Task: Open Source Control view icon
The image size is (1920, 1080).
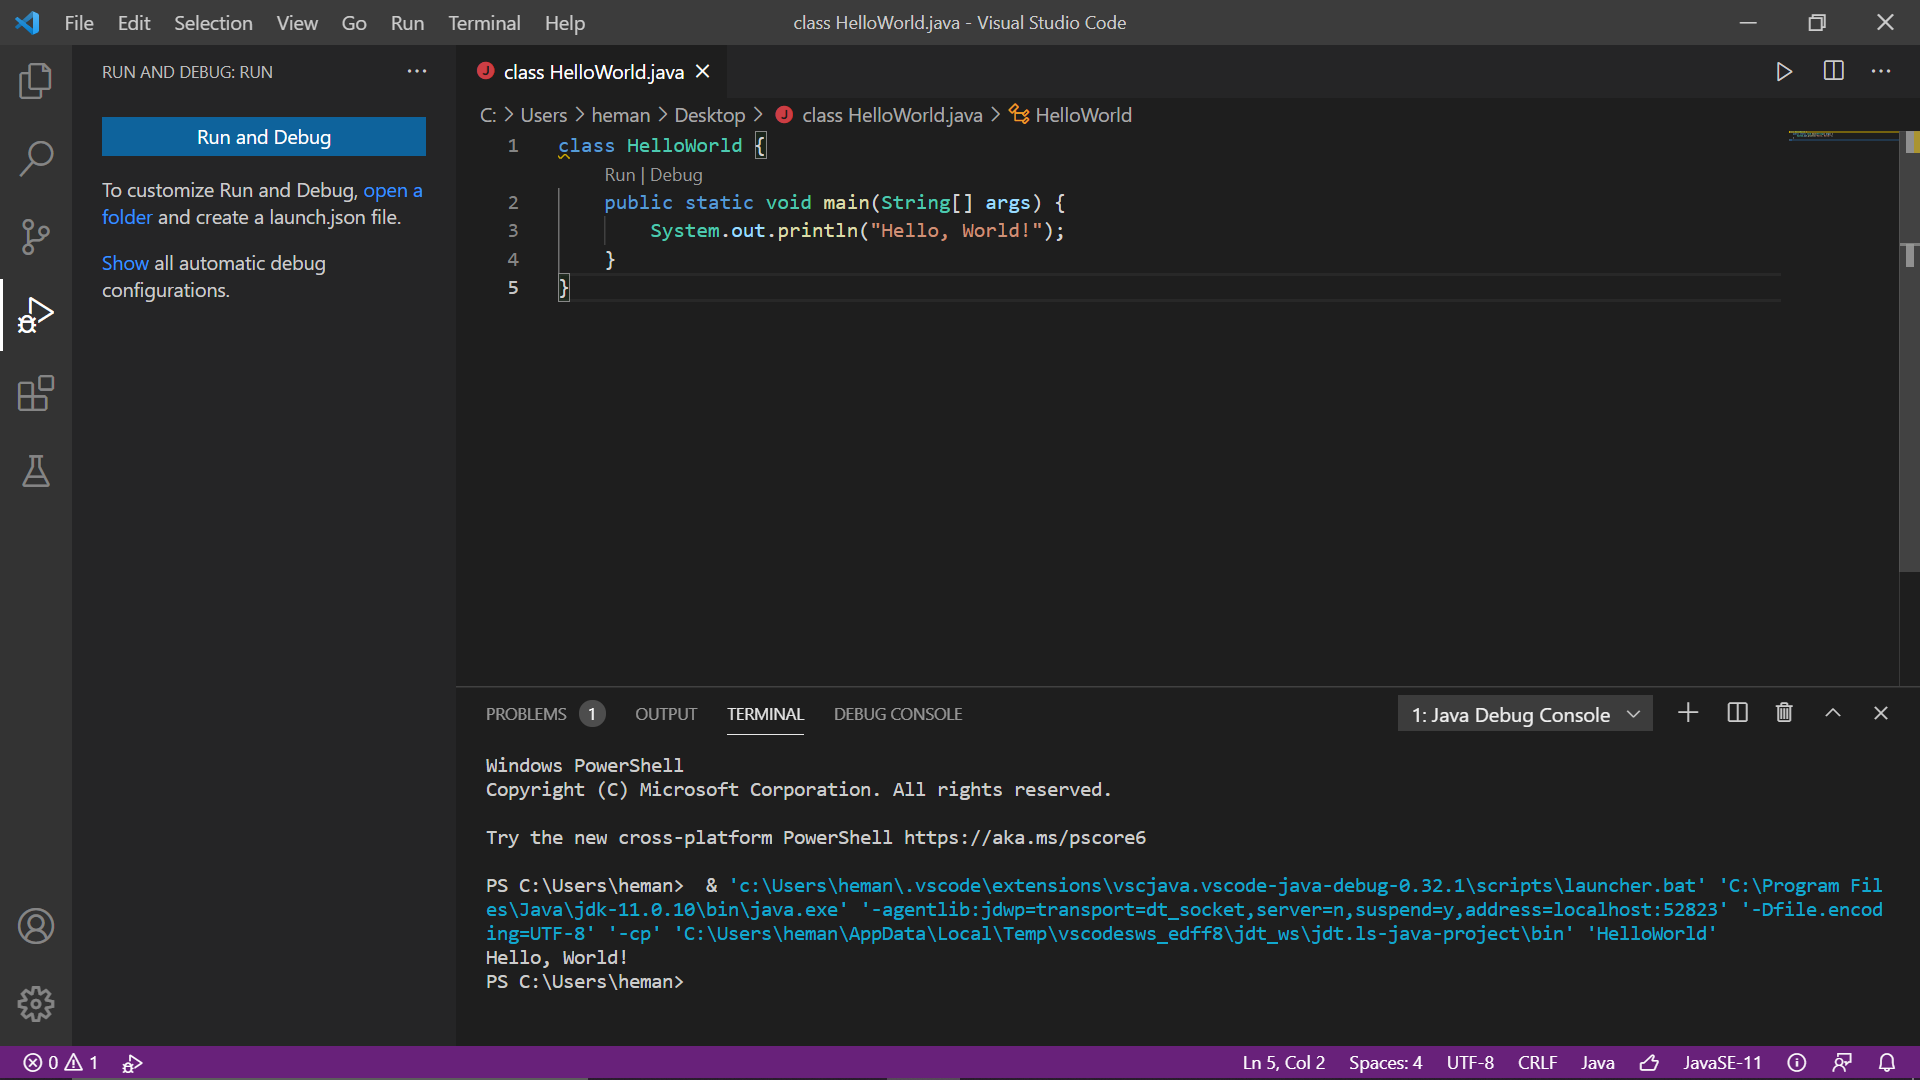Action: 36,237
